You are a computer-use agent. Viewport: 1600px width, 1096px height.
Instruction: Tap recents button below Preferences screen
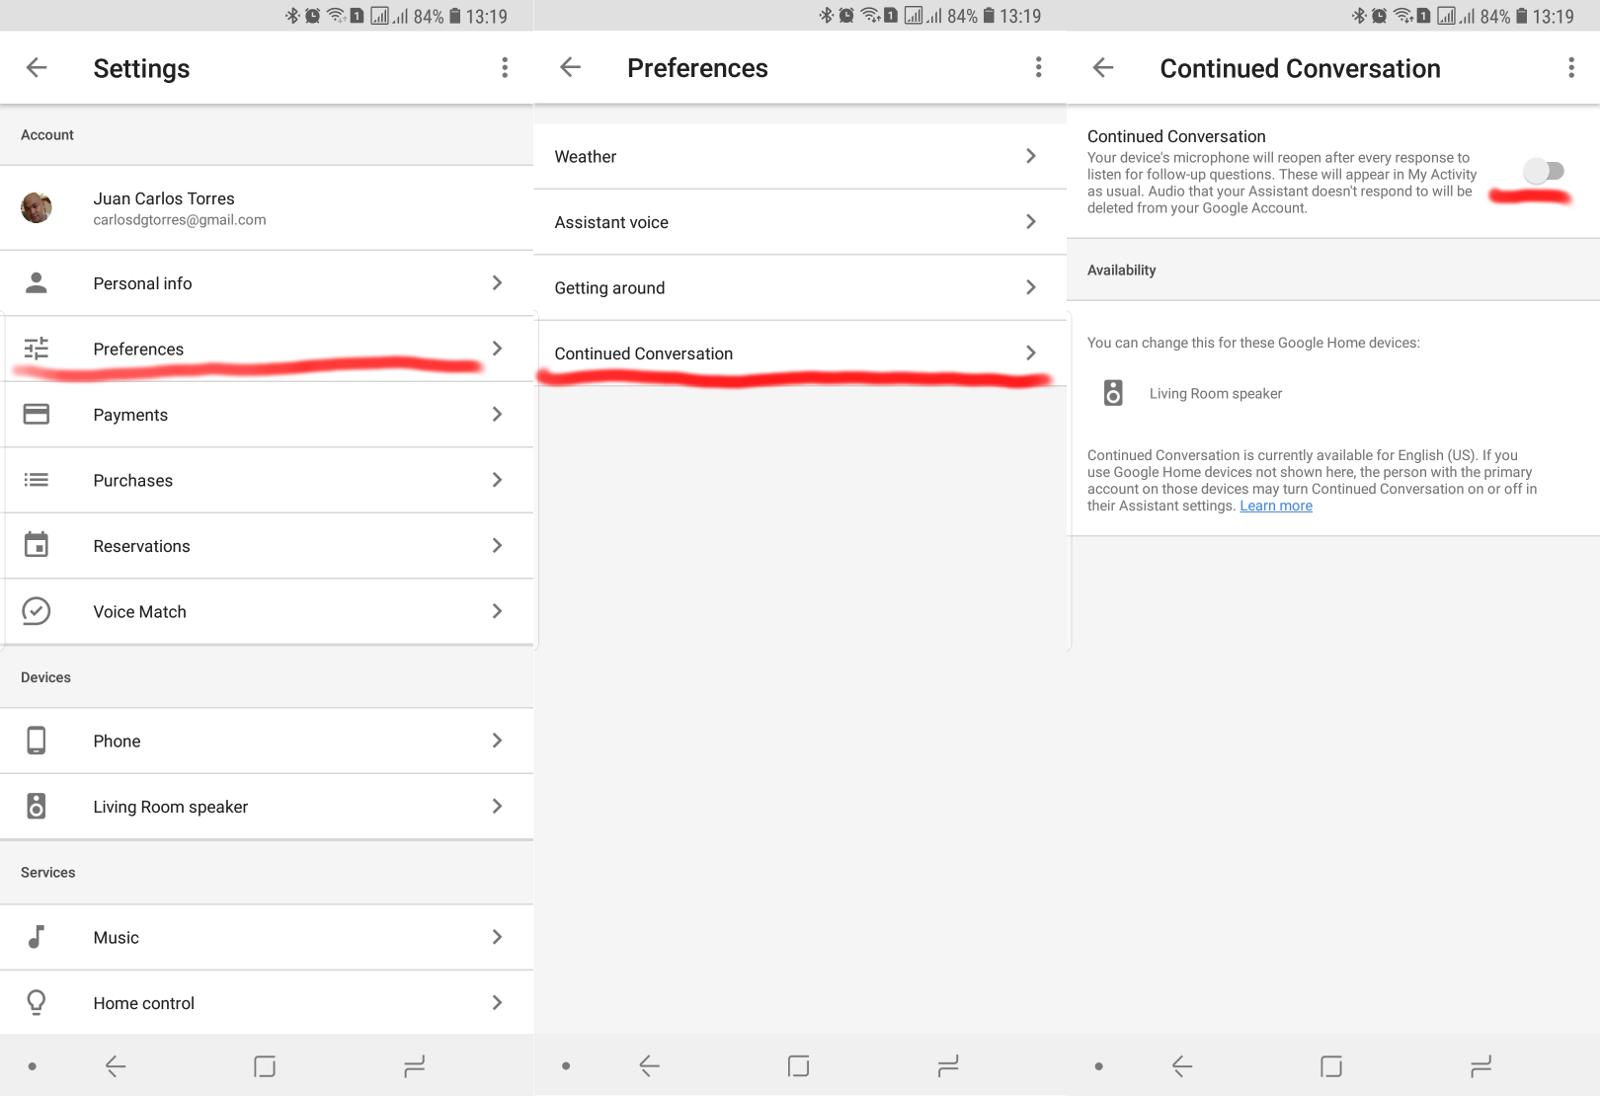click(948, 1067)
